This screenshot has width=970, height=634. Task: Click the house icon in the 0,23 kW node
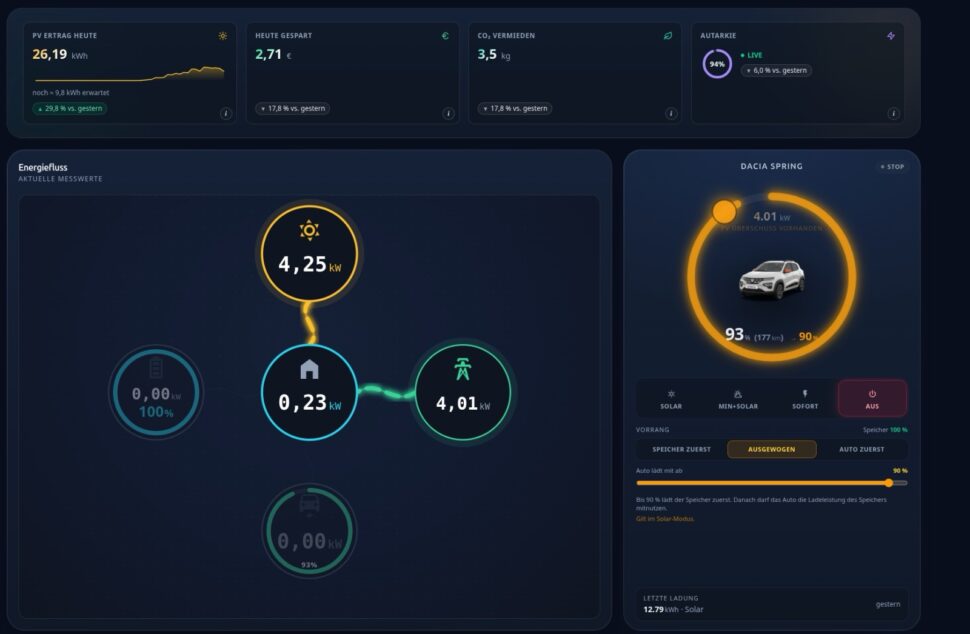tap(309, 369)
